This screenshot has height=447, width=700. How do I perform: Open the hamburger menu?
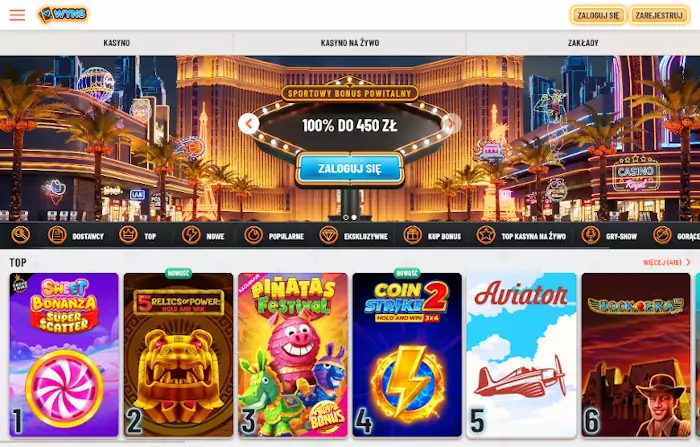[x=17, y=15]
